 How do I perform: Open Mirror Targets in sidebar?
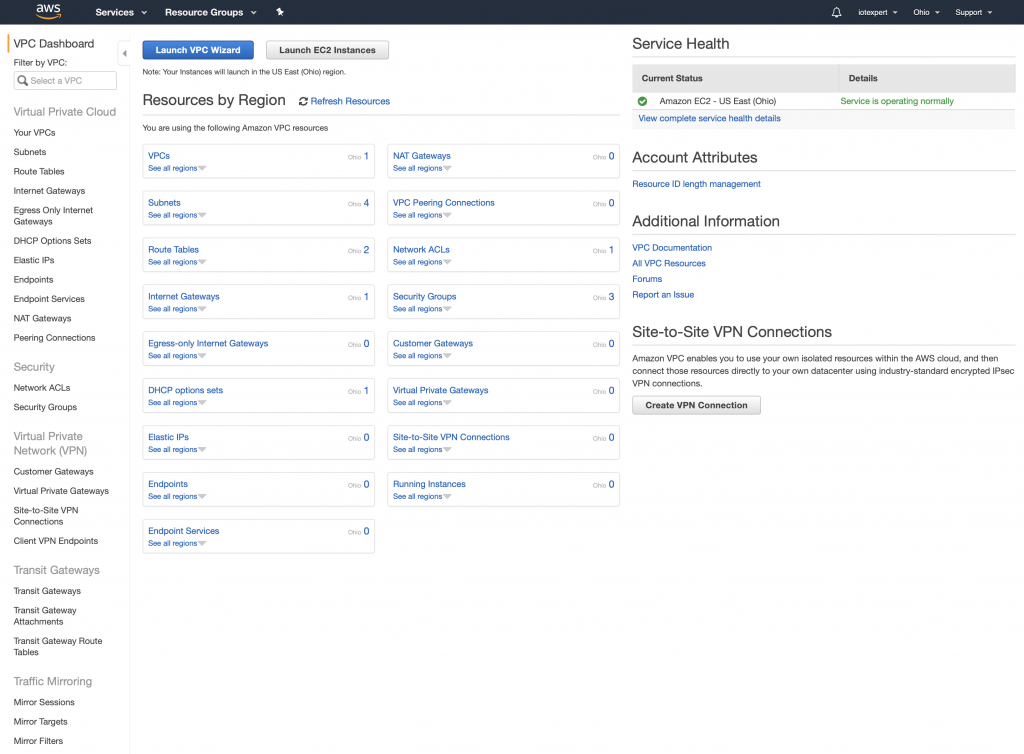(x=40, y=722)
